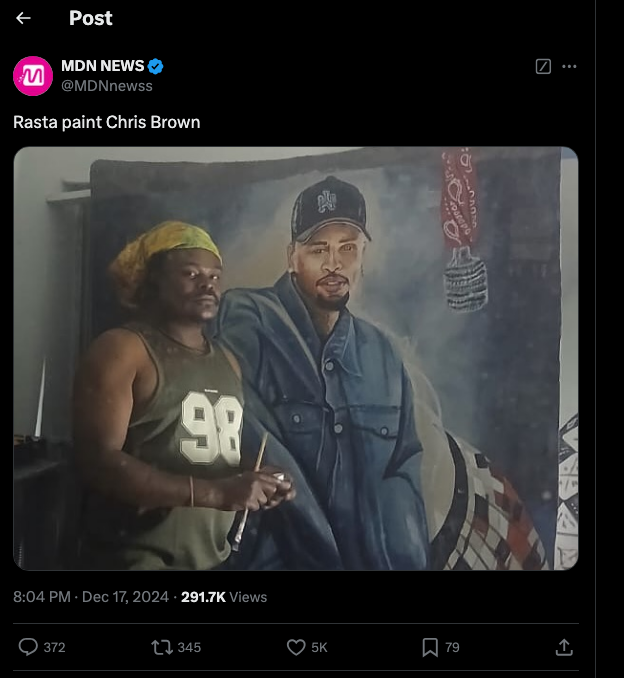
Task: Open the MDN NEWS display name
Action: tap(102, 66)
